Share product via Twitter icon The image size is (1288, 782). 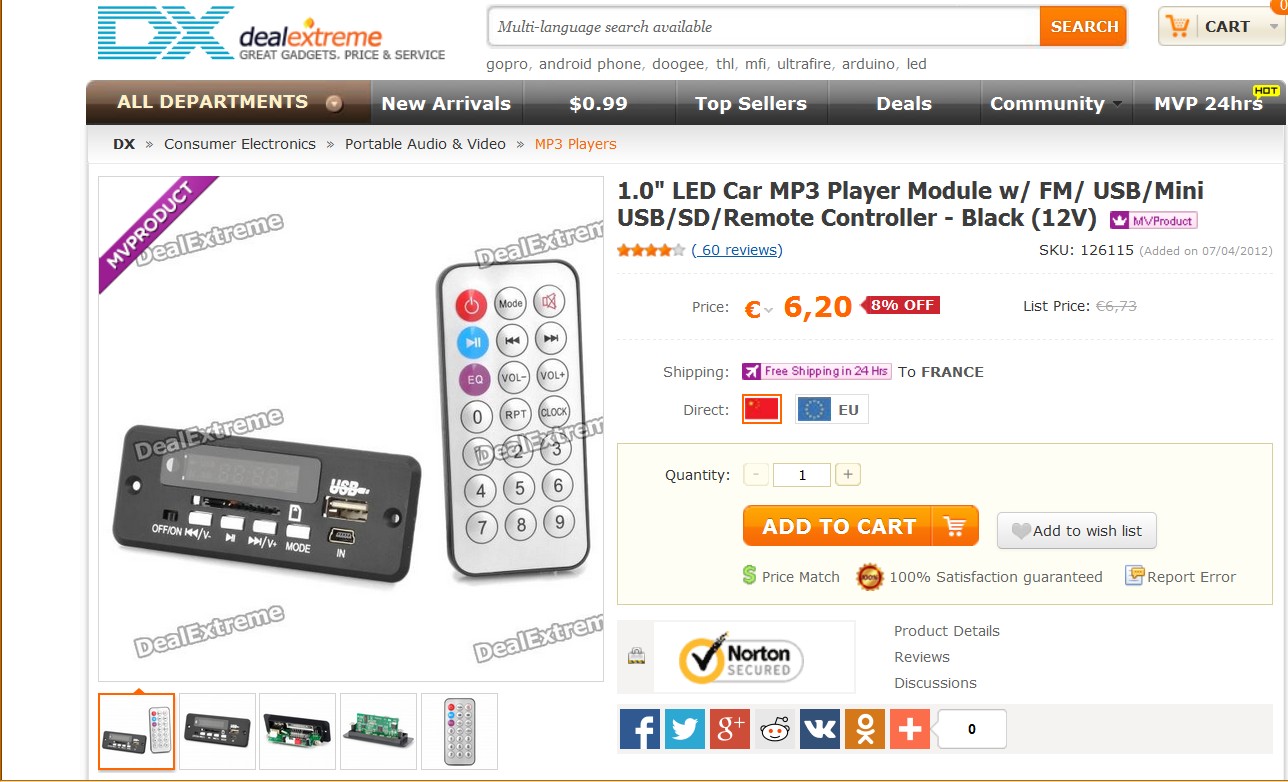685,729
